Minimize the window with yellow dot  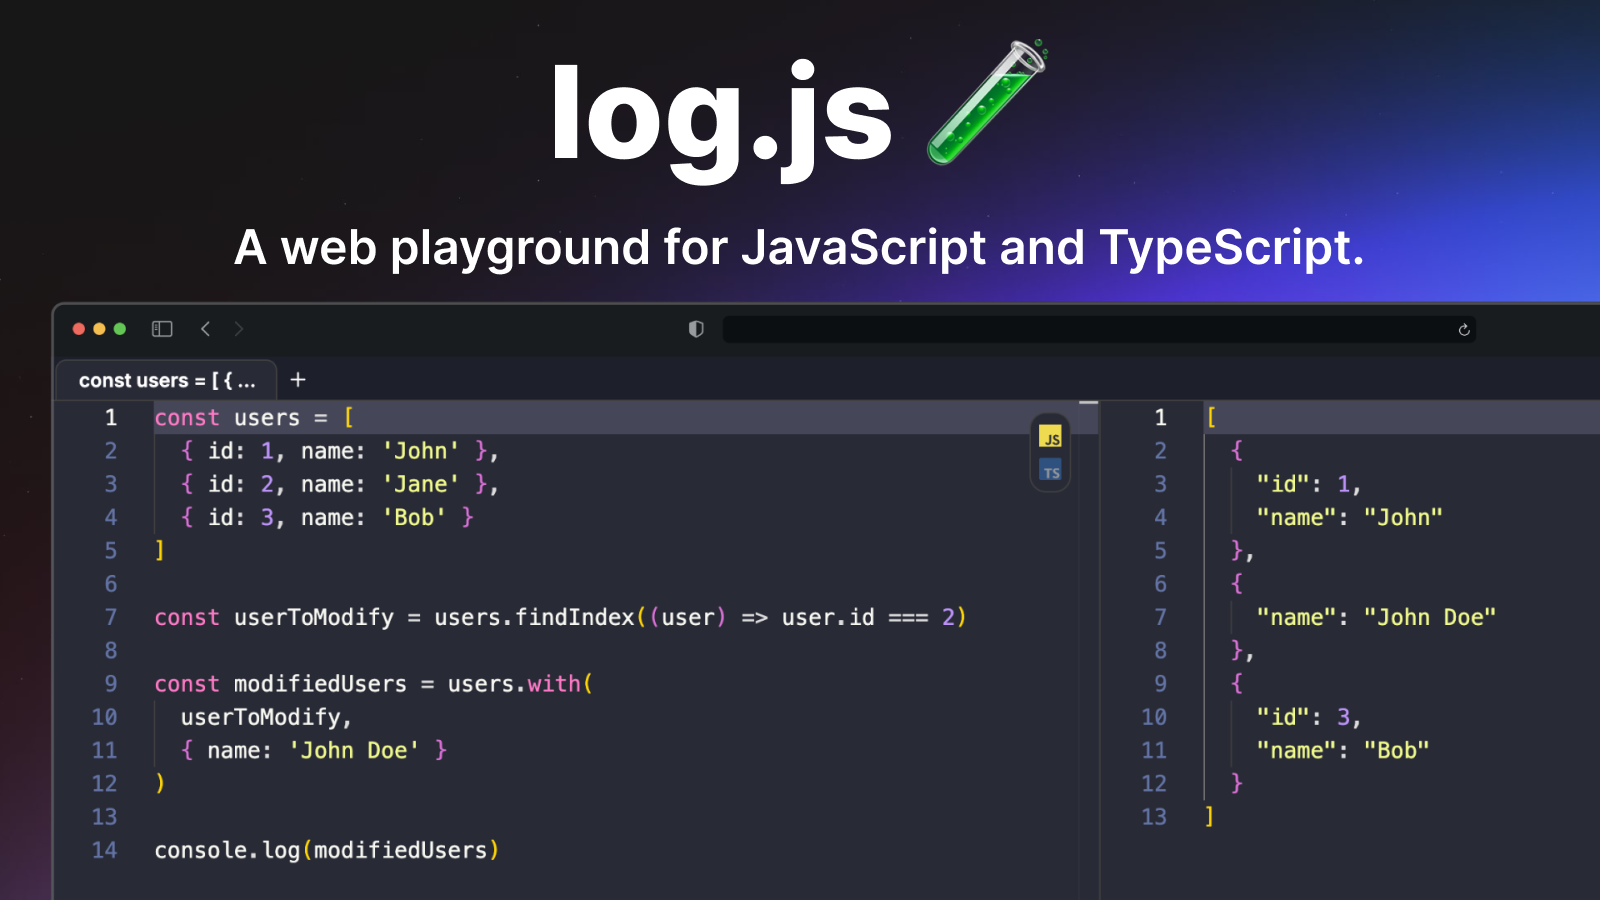coord(99,329)
